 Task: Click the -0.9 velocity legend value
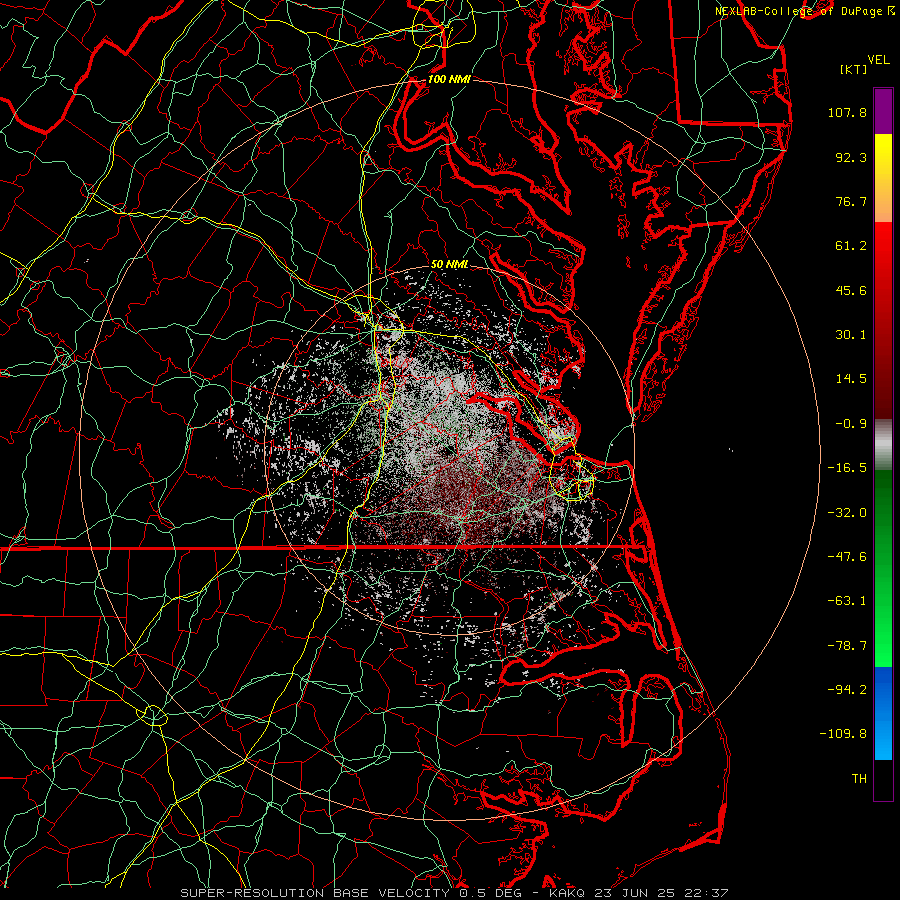(x=851, y=424)
